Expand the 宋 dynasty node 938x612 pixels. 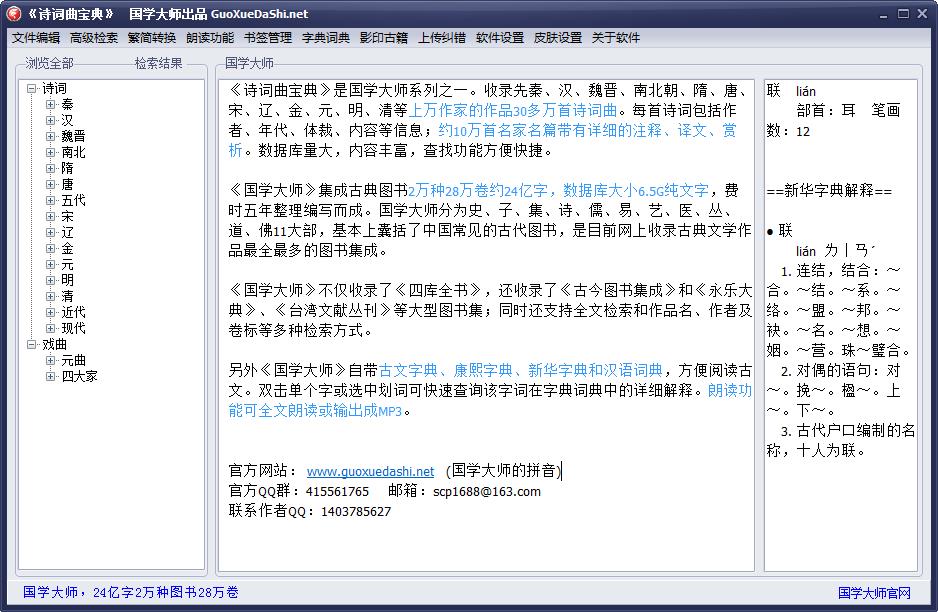[x=51, y=217]
